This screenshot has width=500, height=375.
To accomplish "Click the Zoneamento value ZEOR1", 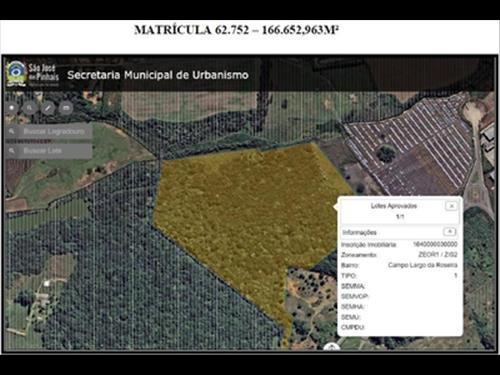I will tap(438, 255).
